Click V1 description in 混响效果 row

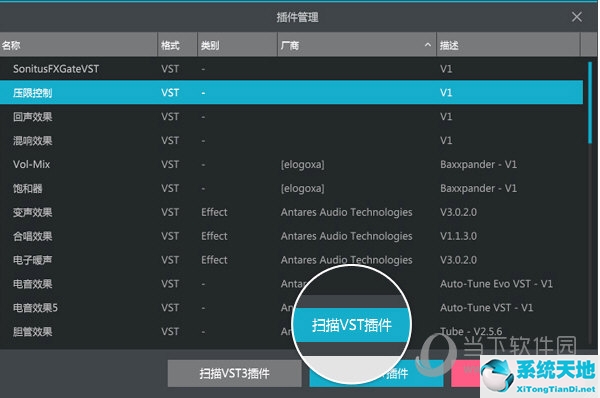[x=446, y=140]
